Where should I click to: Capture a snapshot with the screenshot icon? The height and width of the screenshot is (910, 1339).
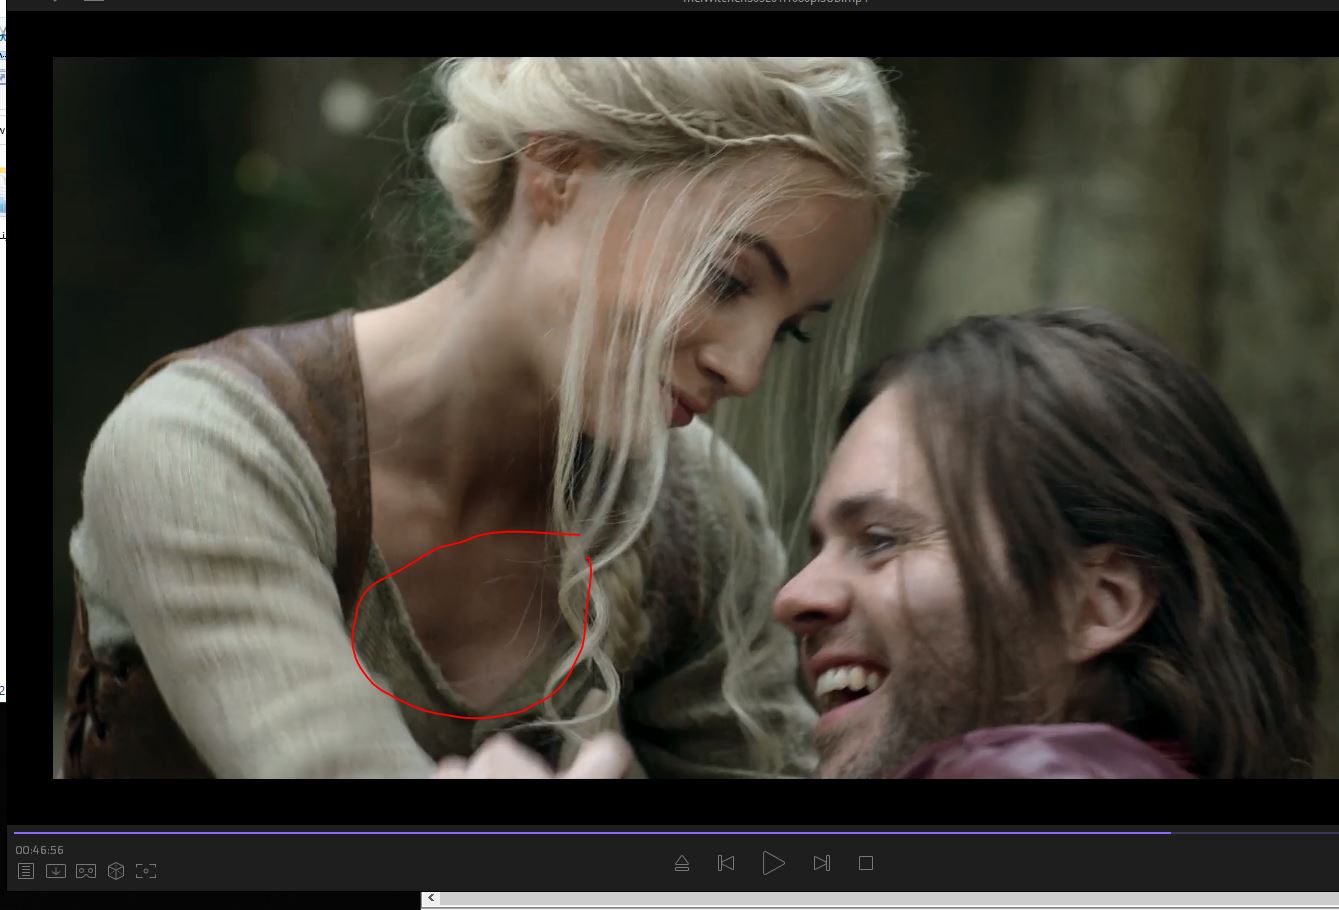click(x=146, y=871)
